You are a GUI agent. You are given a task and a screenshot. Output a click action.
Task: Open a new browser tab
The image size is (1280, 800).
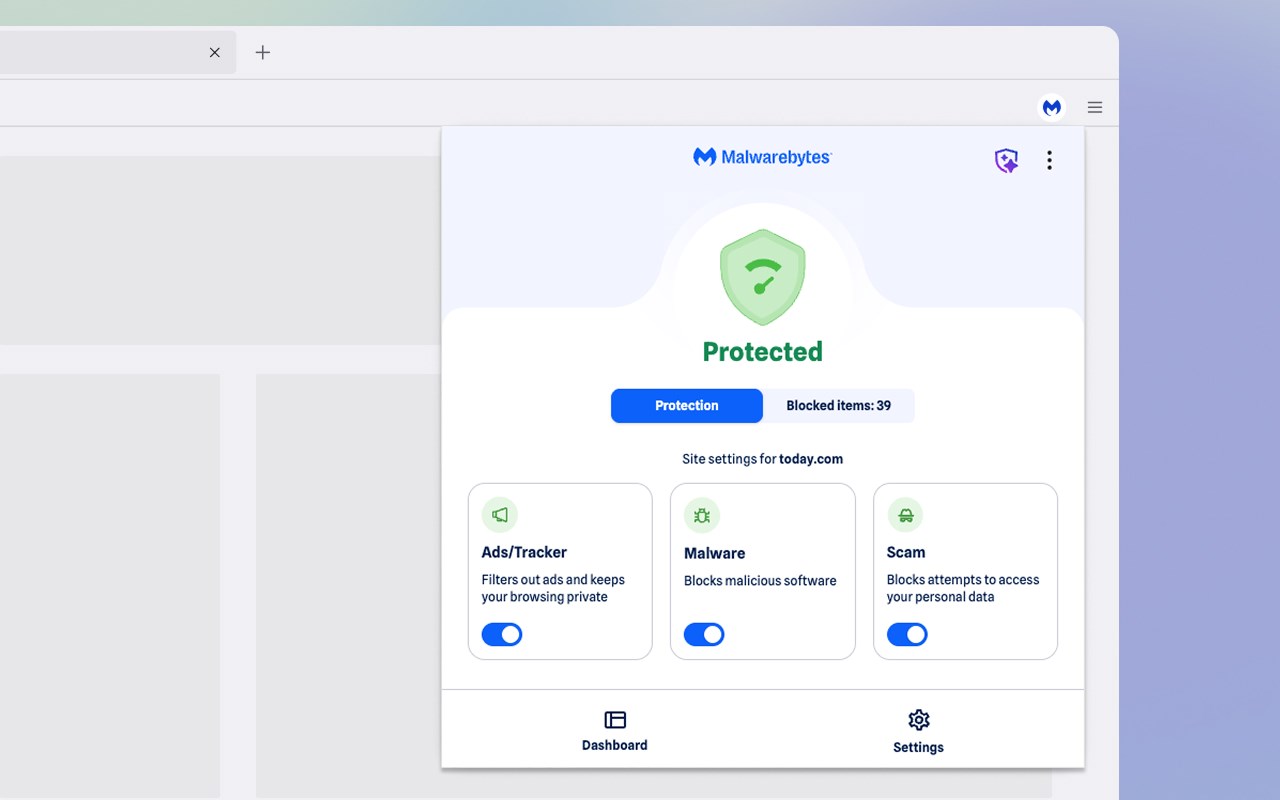click(x=263, y=52)
